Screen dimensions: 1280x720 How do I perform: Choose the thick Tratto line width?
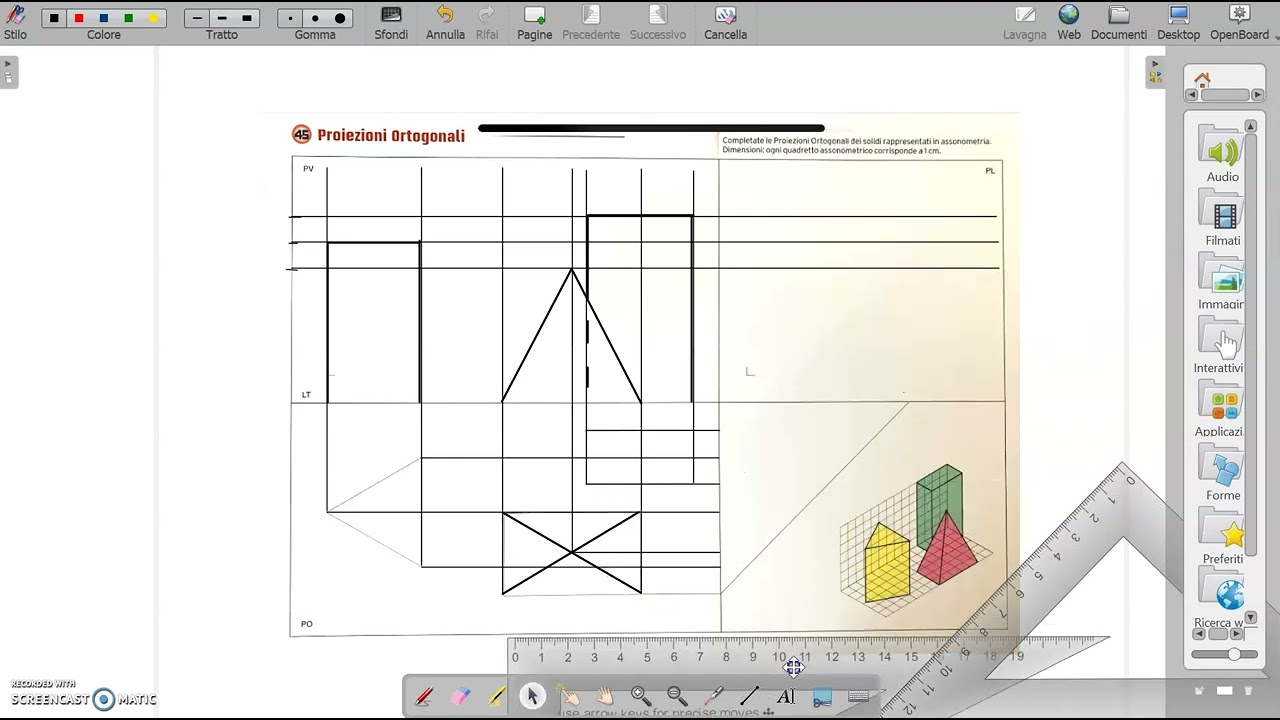pyautogui.click(x=247, y=18)
